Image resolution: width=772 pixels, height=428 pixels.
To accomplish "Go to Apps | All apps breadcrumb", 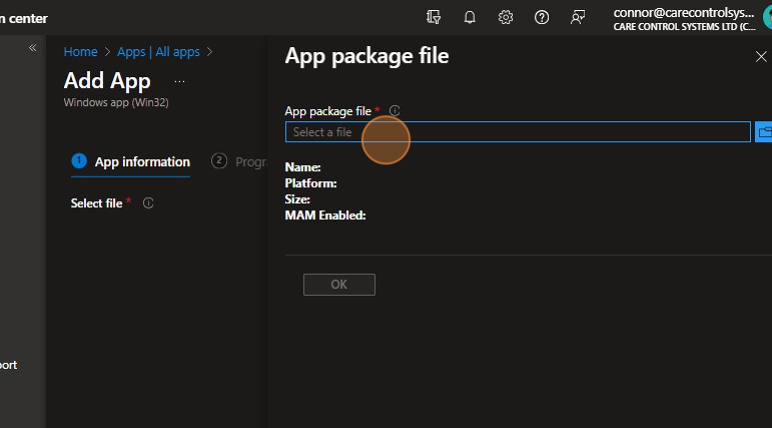I will (x=158, y=52).
